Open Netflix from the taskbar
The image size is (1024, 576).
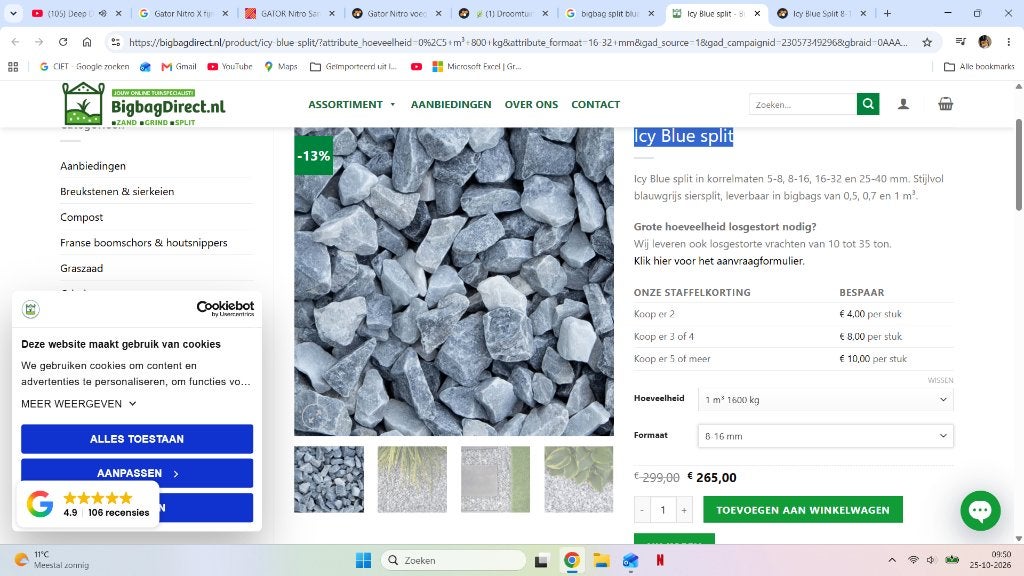(x=660, y=560)
